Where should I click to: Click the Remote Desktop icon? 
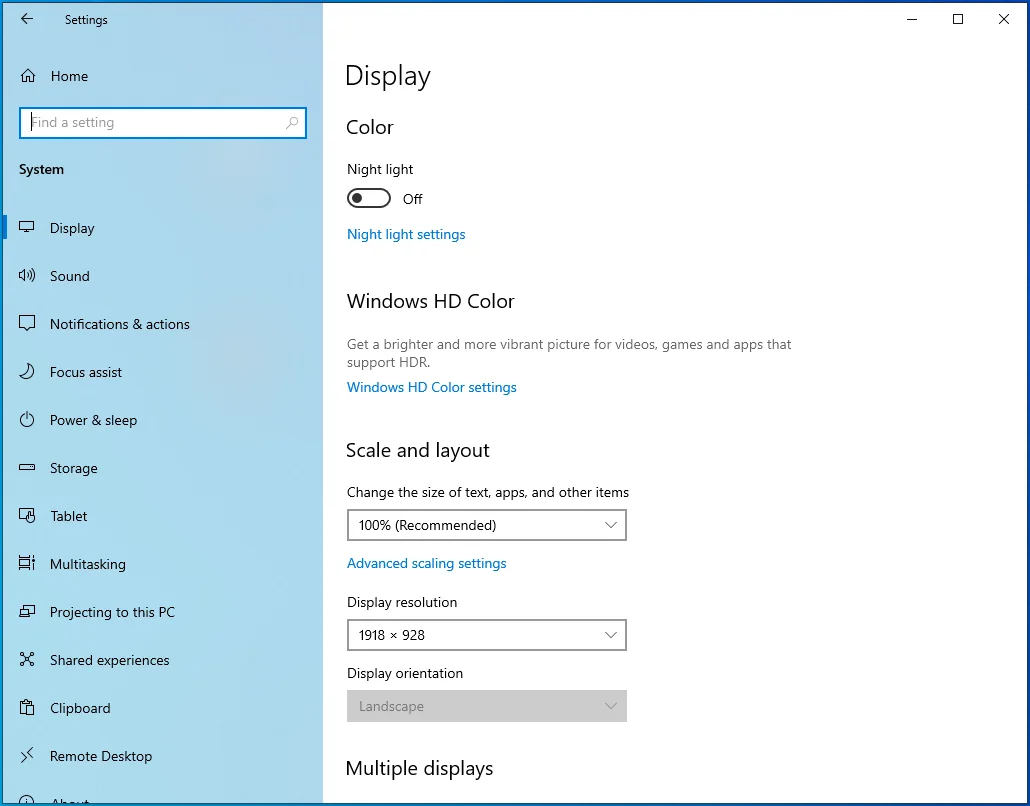pyautogui.click(x=27, y=755)
